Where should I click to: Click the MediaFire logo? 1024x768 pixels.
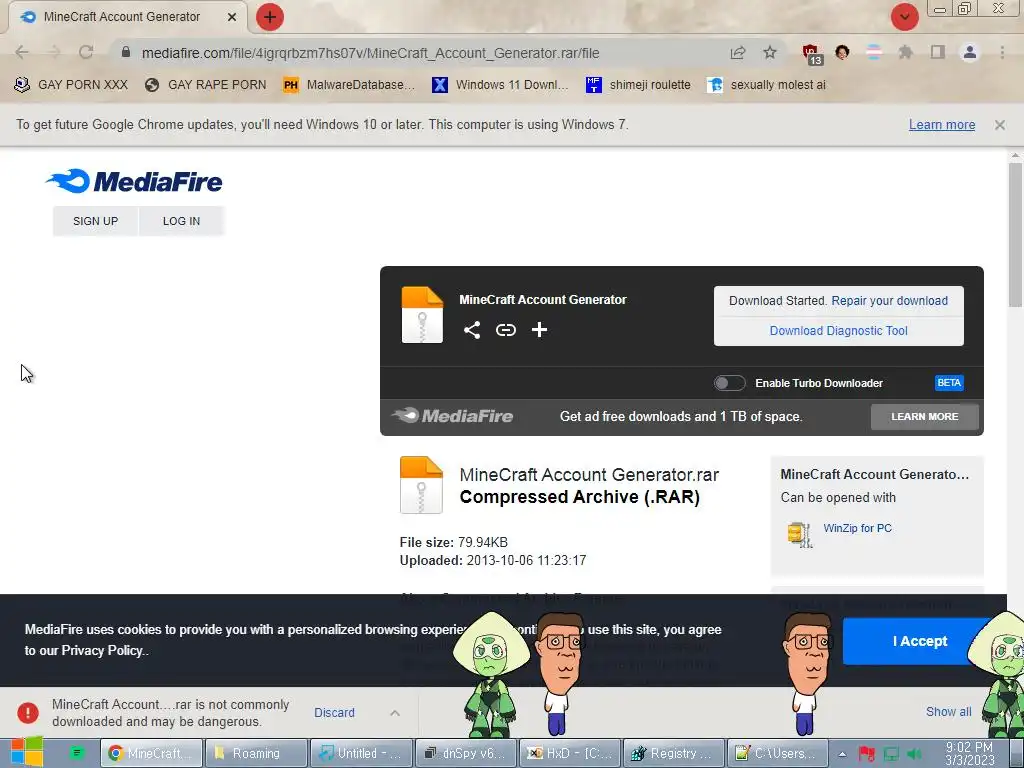point(135,181)
